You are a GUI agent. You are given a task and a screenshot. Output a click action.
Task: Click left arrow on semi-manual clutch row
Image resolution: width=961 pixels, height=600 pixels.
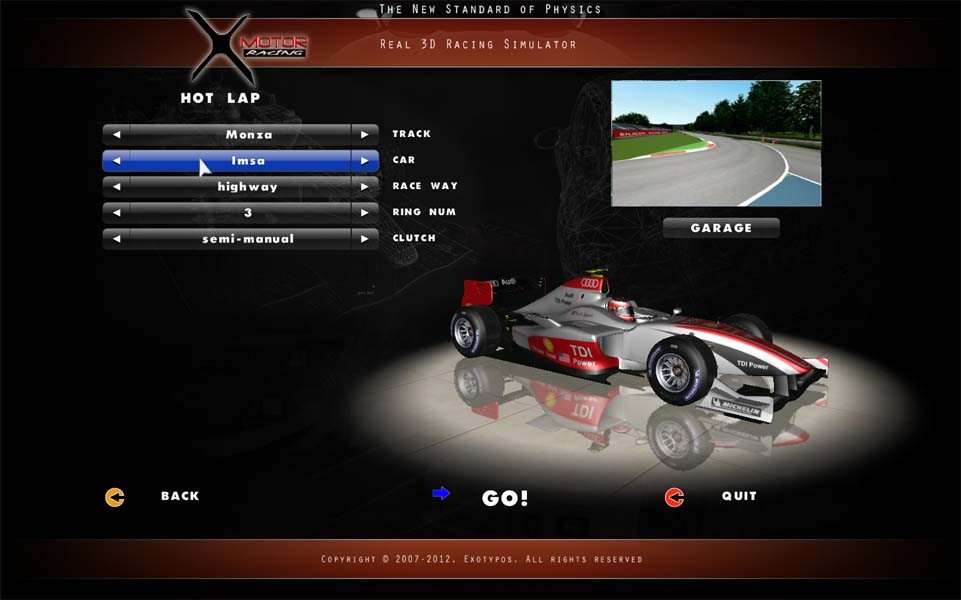pos(116,238)
